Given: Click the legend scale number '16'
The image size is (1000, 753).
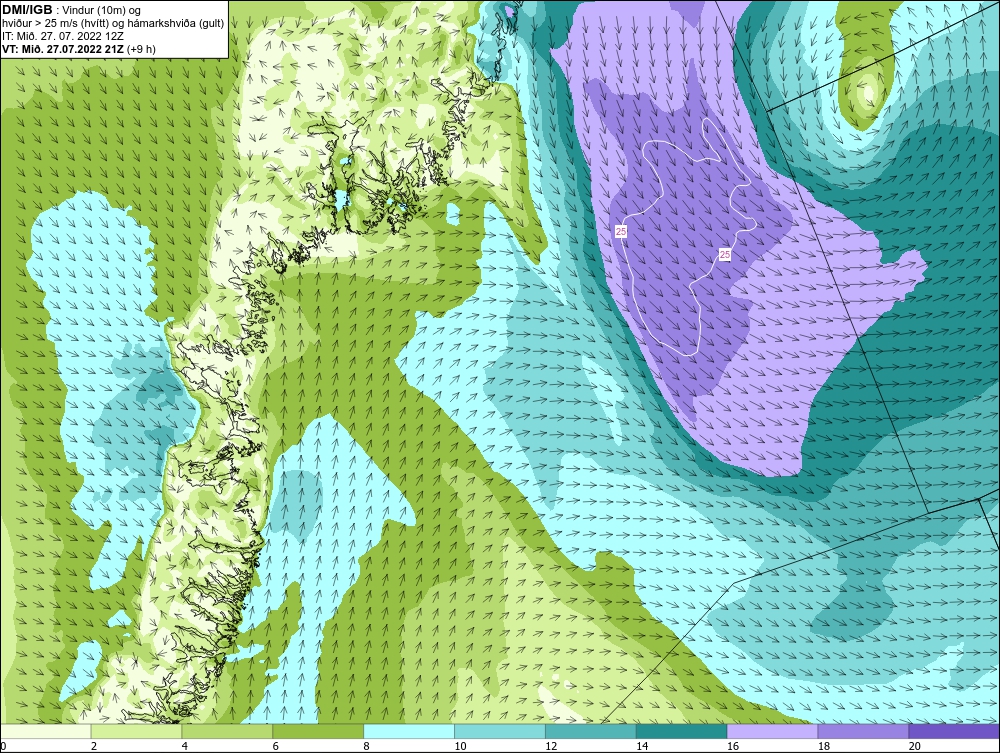Looking at the screenshot, I should coord(733,746).
